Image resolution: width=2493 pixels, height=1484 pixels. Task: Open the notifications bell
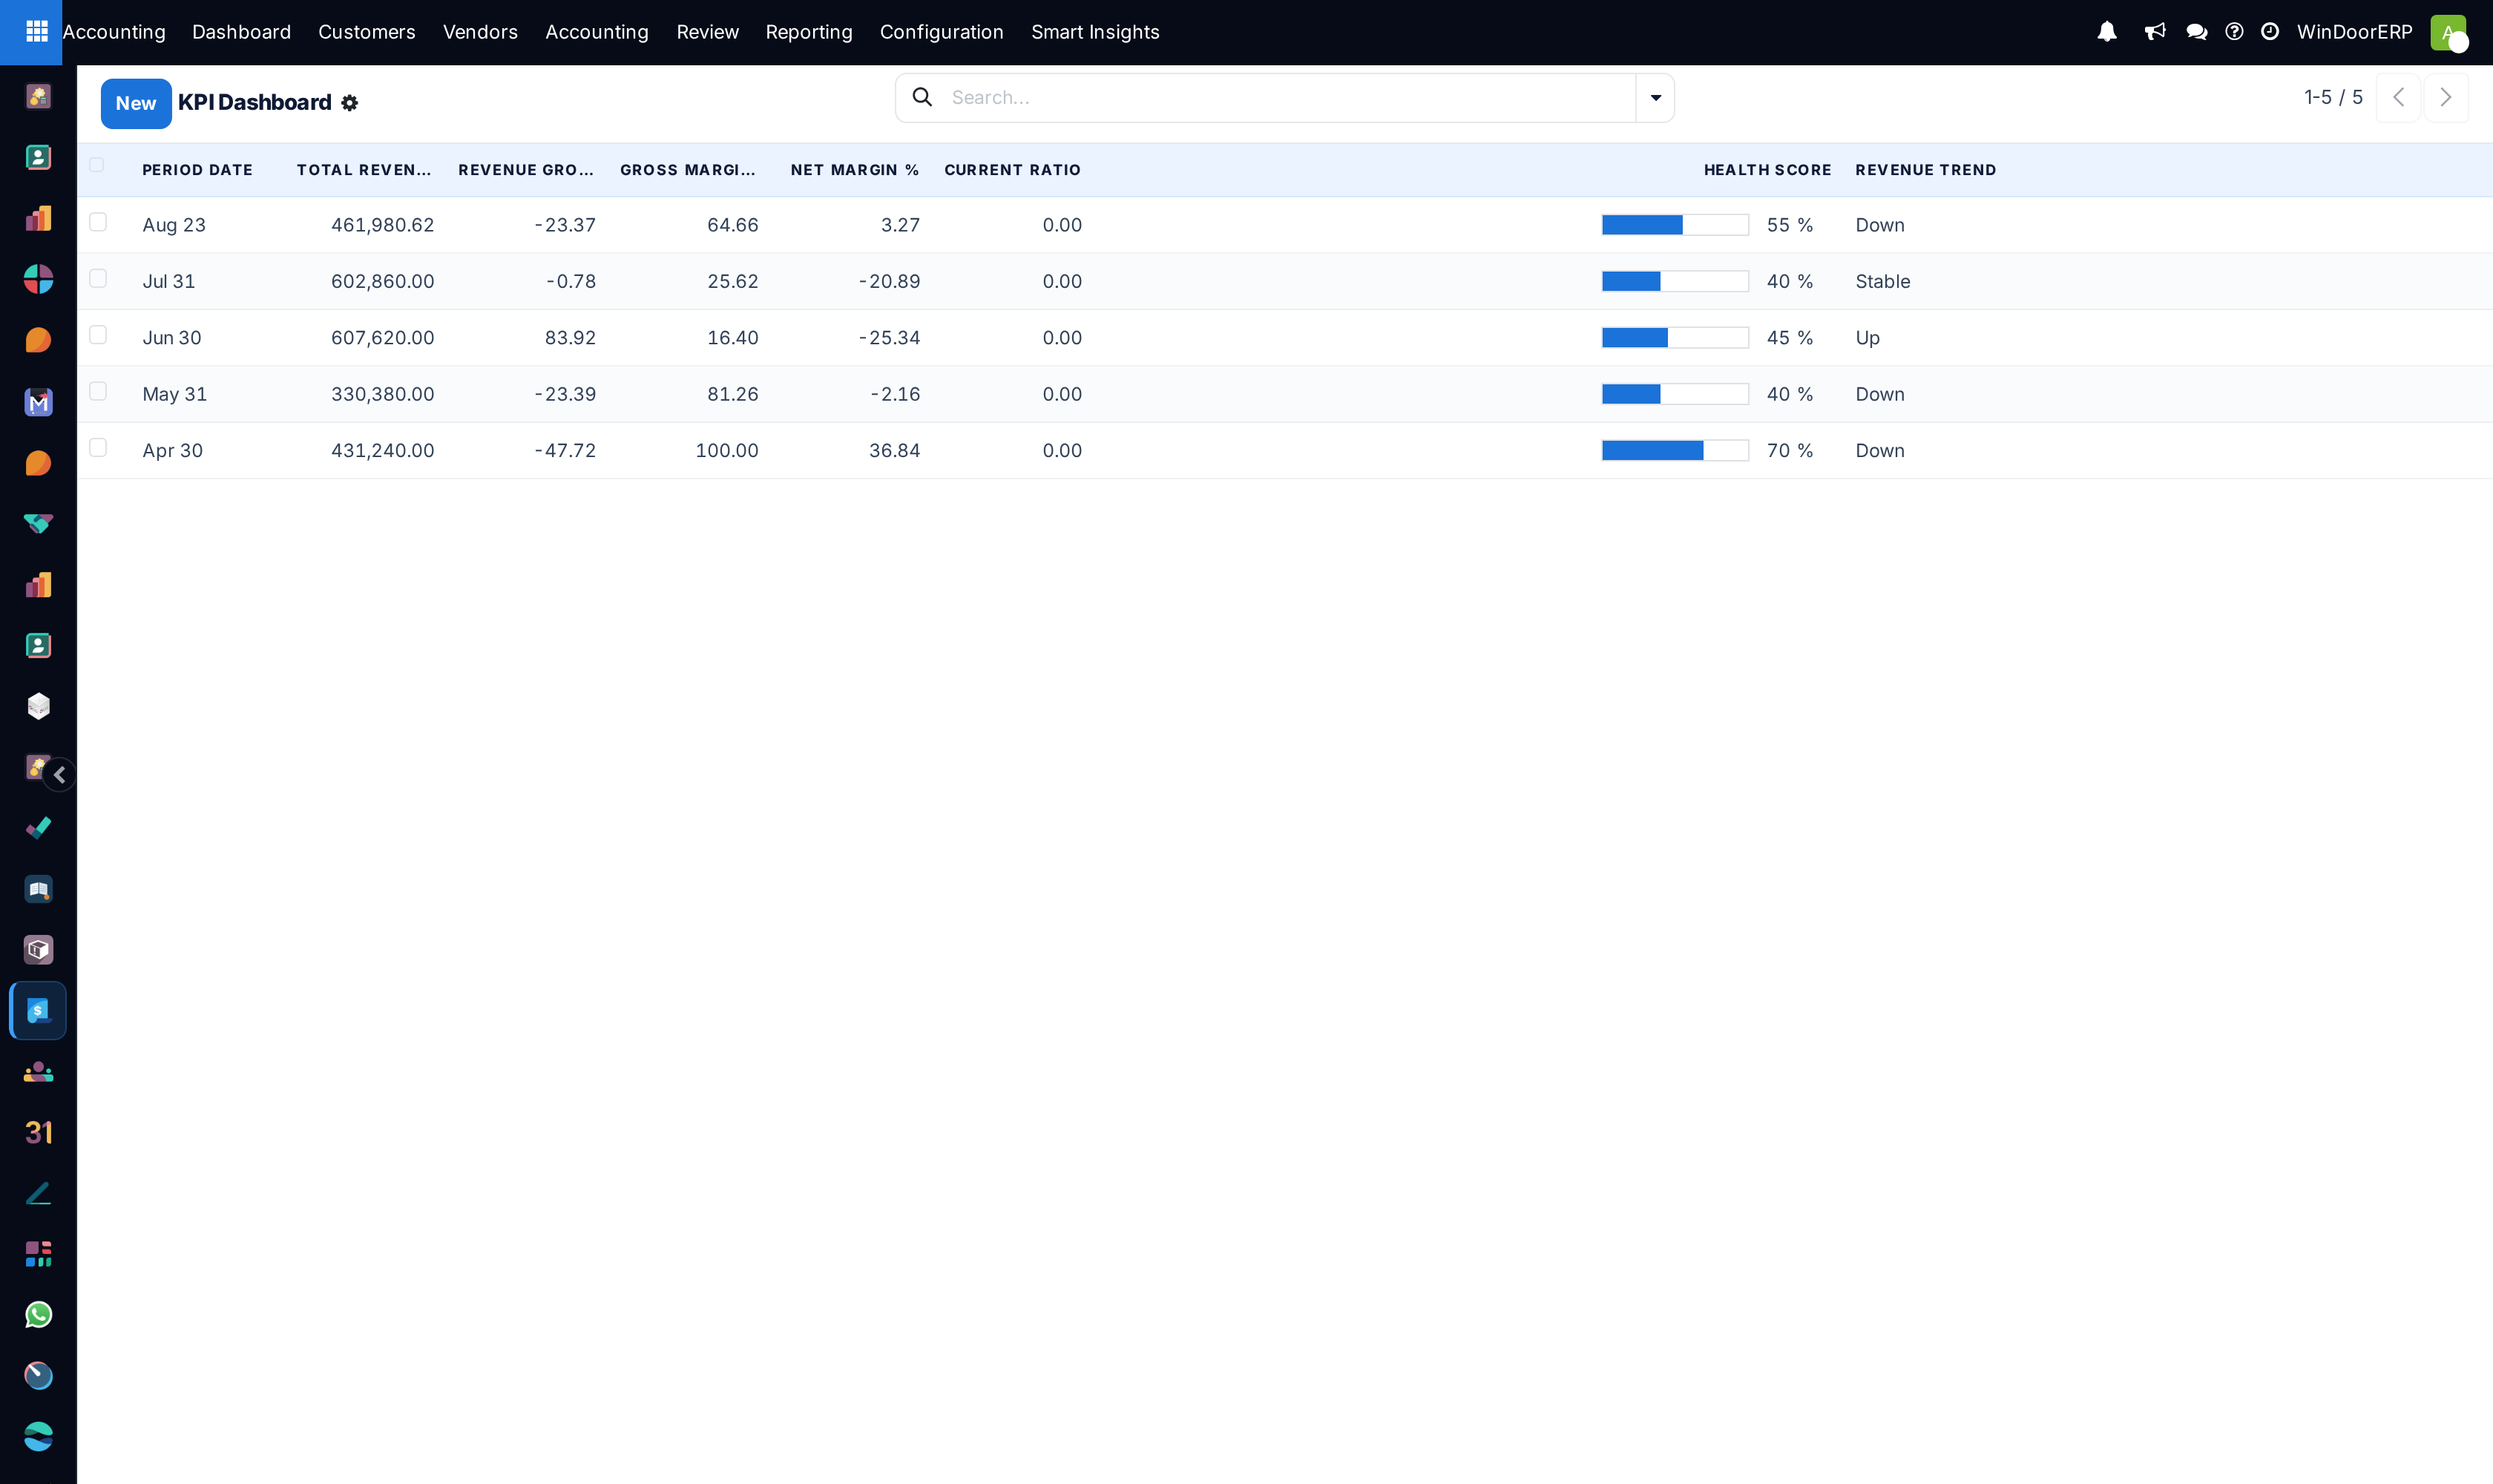tap(2107, 32)
